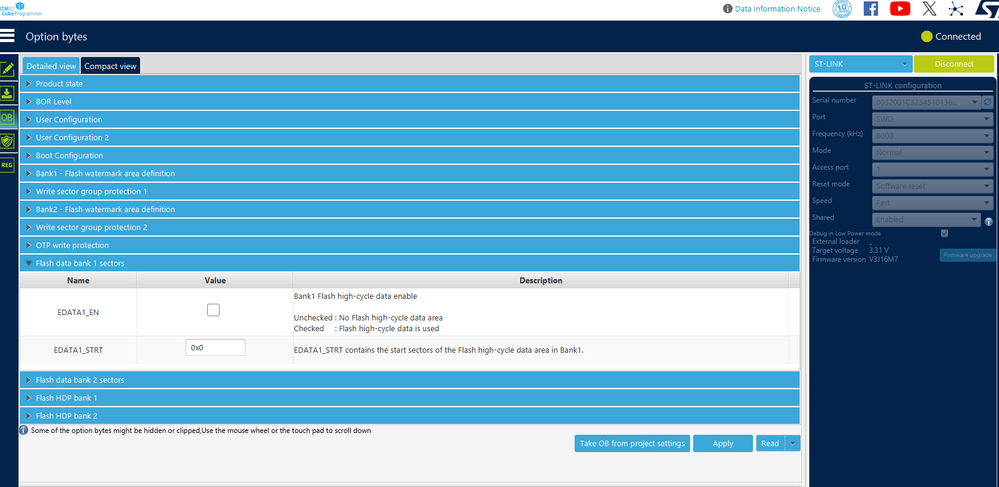Click the Target voltage 3.31 V text

851,251
